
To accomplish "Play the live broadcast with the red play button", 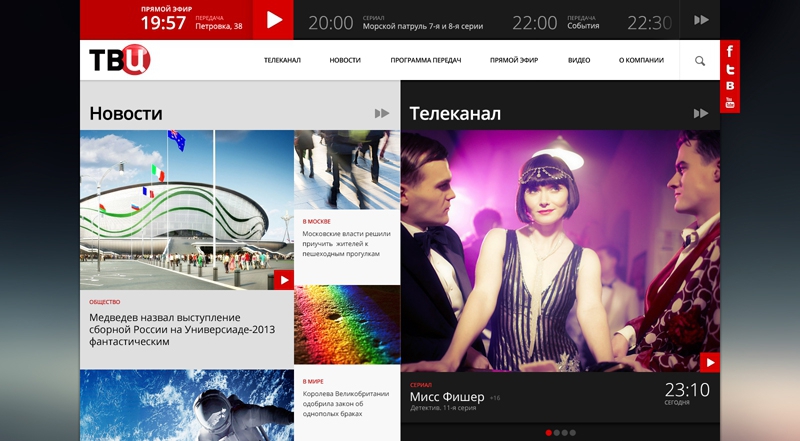I will pyautogui.click(x=273, y=20).
